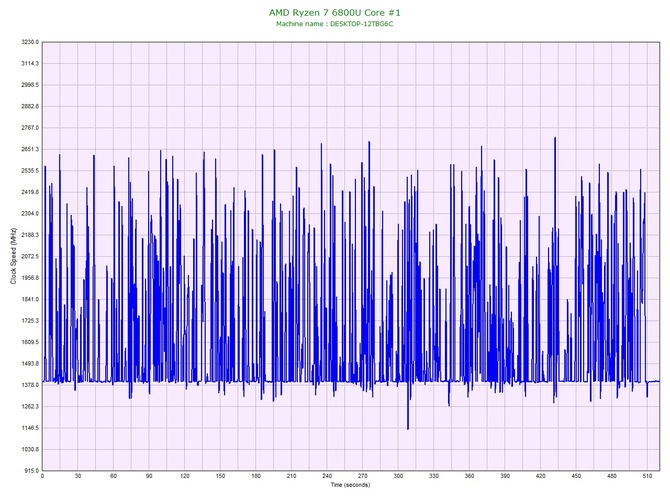The image size is (670, 502).
Task: Click the y-axis value 2651.3
Action: (30, 150)
